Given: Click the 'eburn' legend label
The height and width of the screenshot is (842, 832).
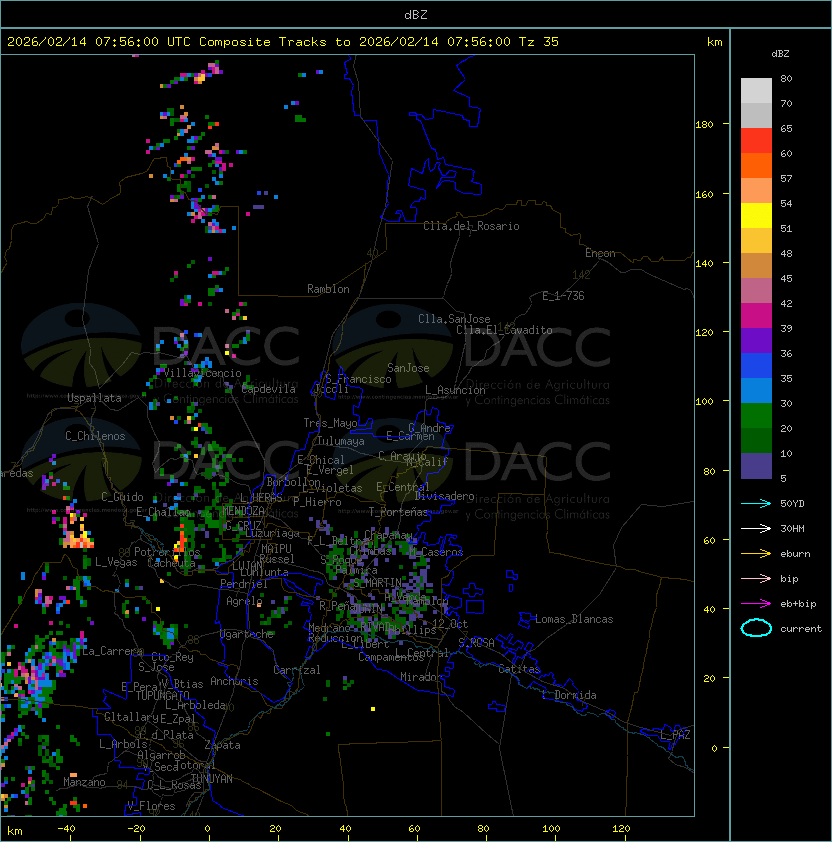Looking at the screenshot, I should click(x=795, y=554).
